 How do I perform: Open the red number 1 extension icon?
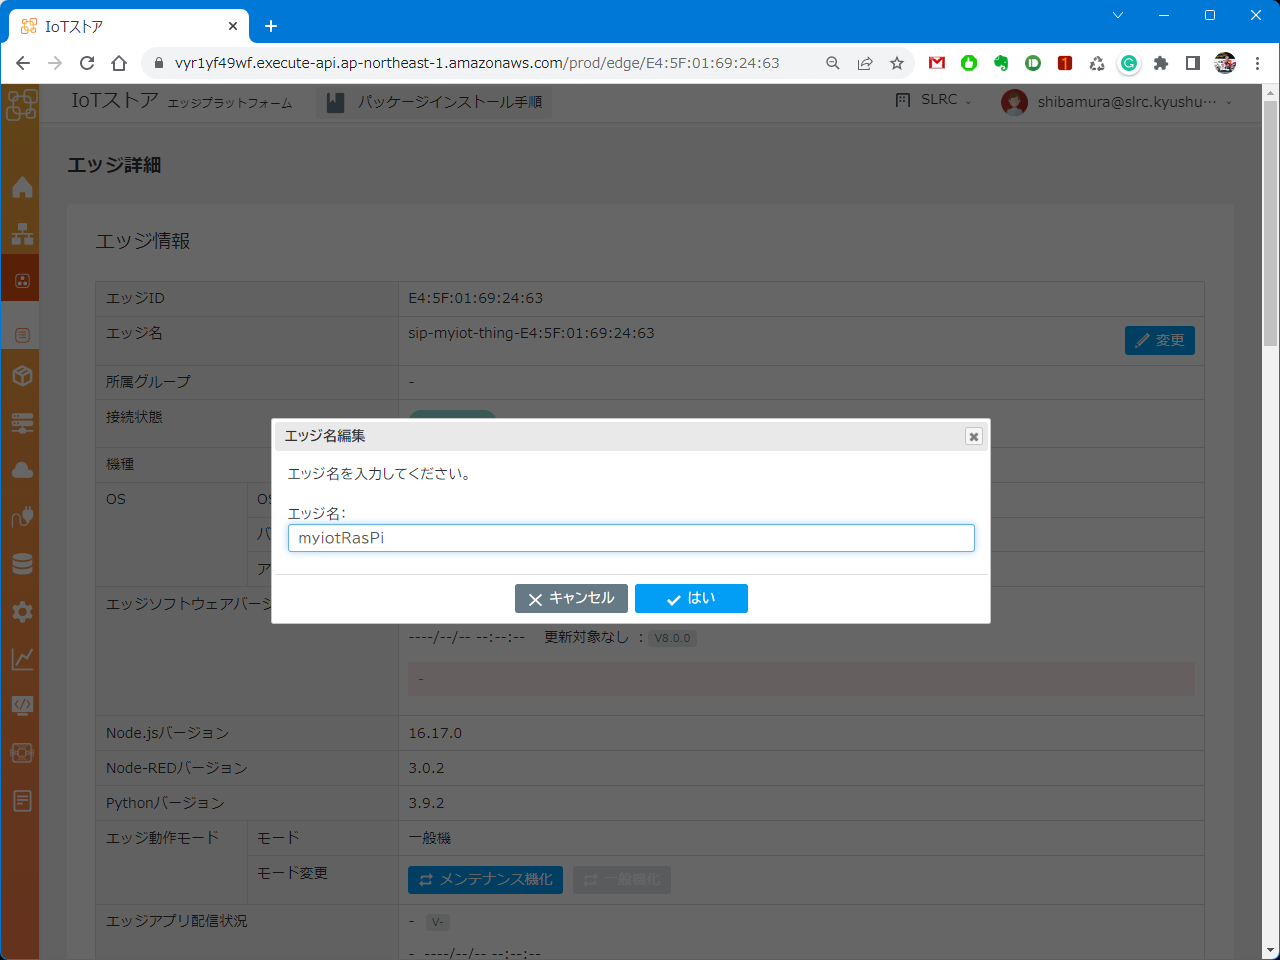tap(1065, 63)
